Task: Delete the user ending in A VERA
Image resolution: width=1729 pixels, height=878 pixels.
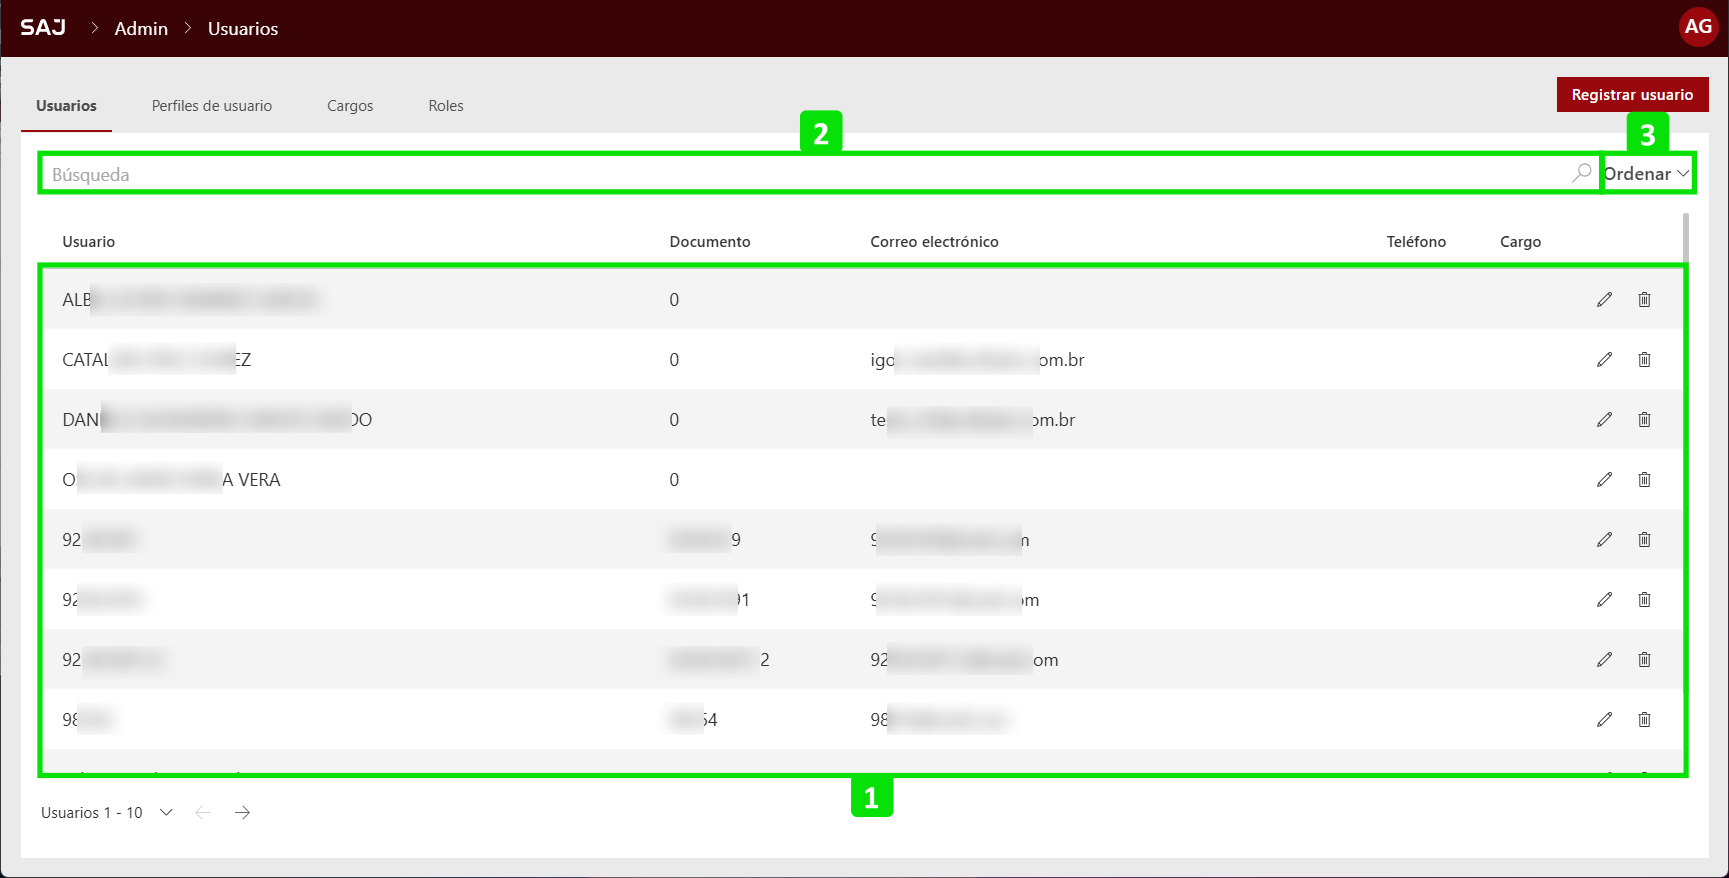Action: point(1644,480)
